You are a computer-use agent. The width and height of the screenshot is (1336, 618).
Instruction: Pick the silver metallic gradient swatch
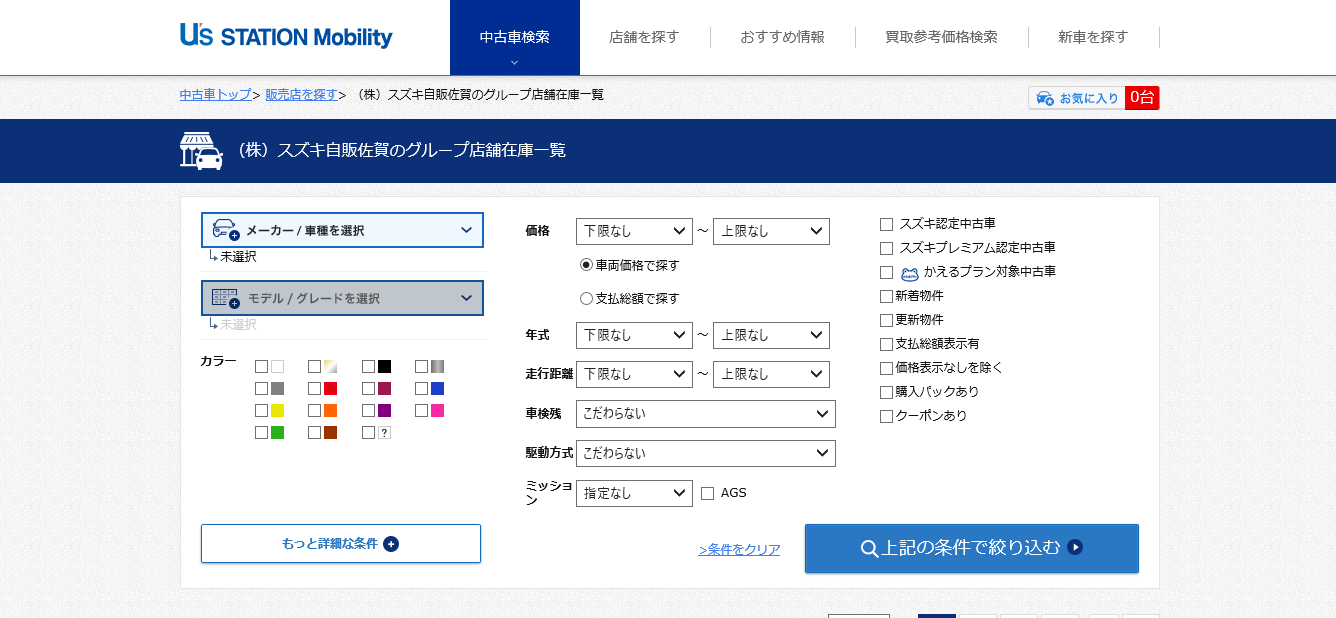437,367
